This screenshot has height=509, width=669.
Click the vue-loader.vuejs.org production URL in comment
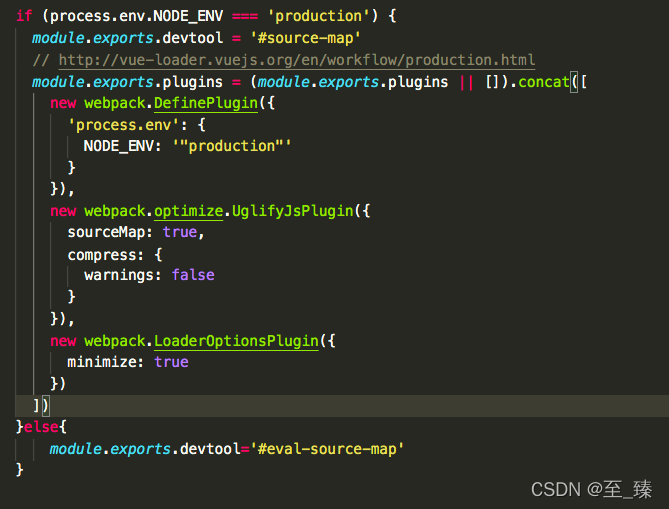pos(297,60)
